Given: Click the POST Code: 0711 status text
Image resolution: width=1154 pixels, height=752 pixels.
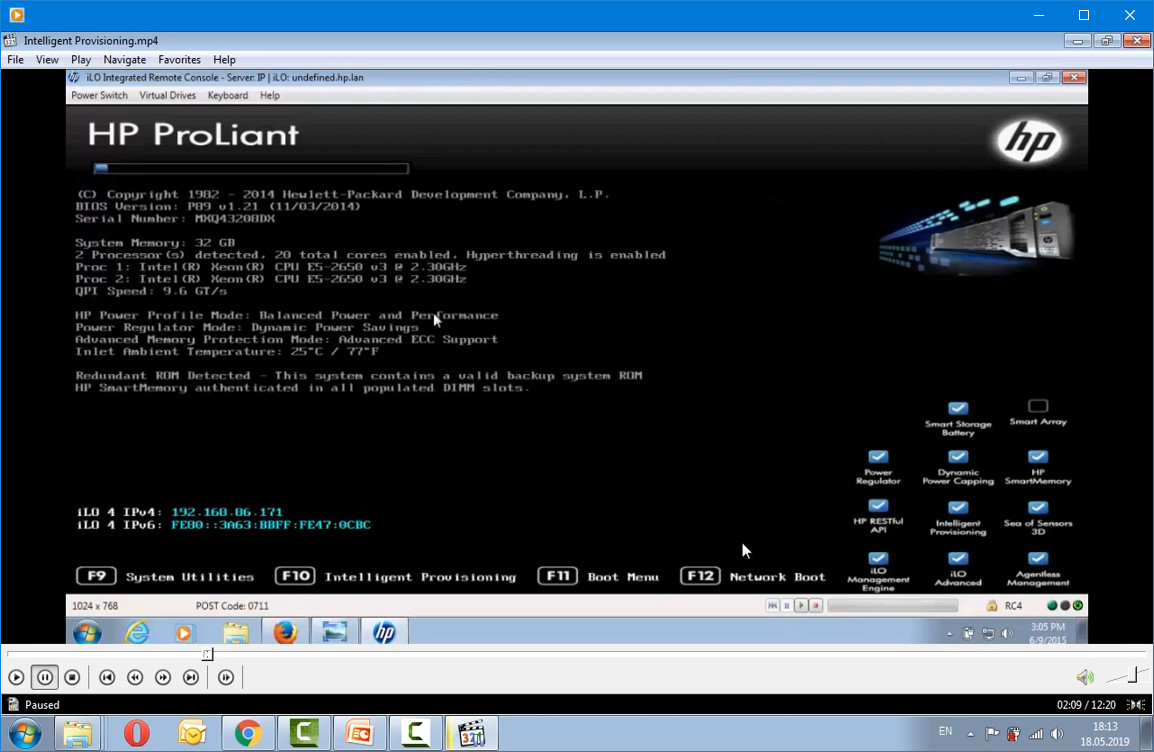Looking at the screenshot, I should point(232,606).
